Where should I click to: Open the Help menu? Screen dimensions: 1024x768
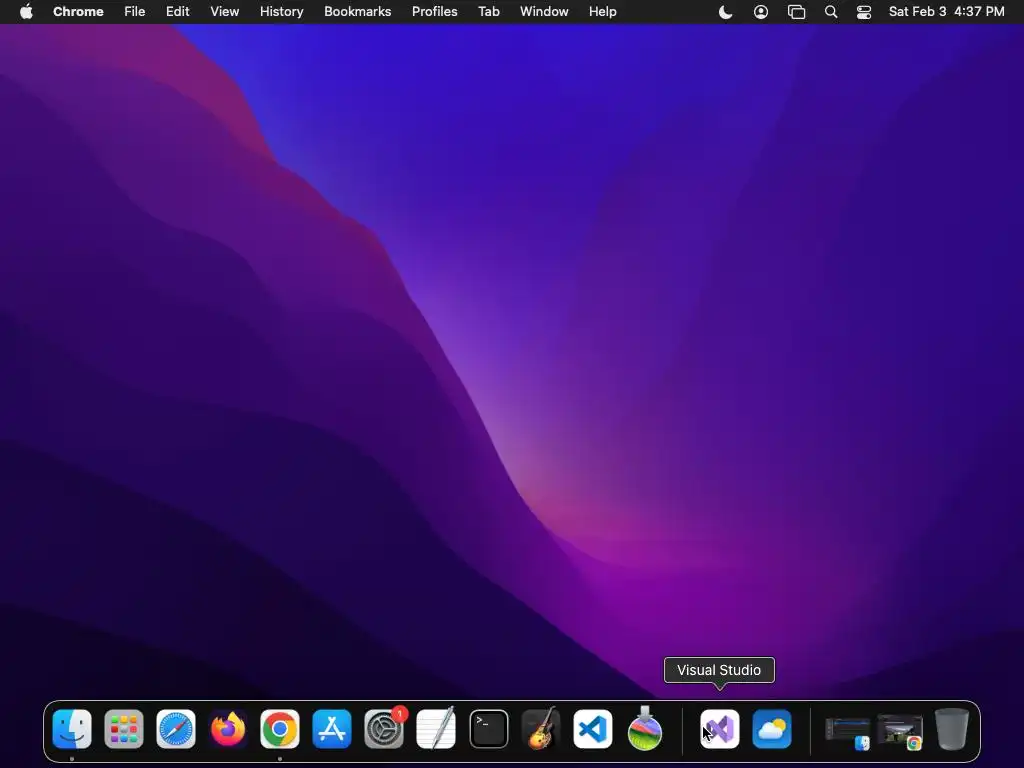tap(603, 12)
